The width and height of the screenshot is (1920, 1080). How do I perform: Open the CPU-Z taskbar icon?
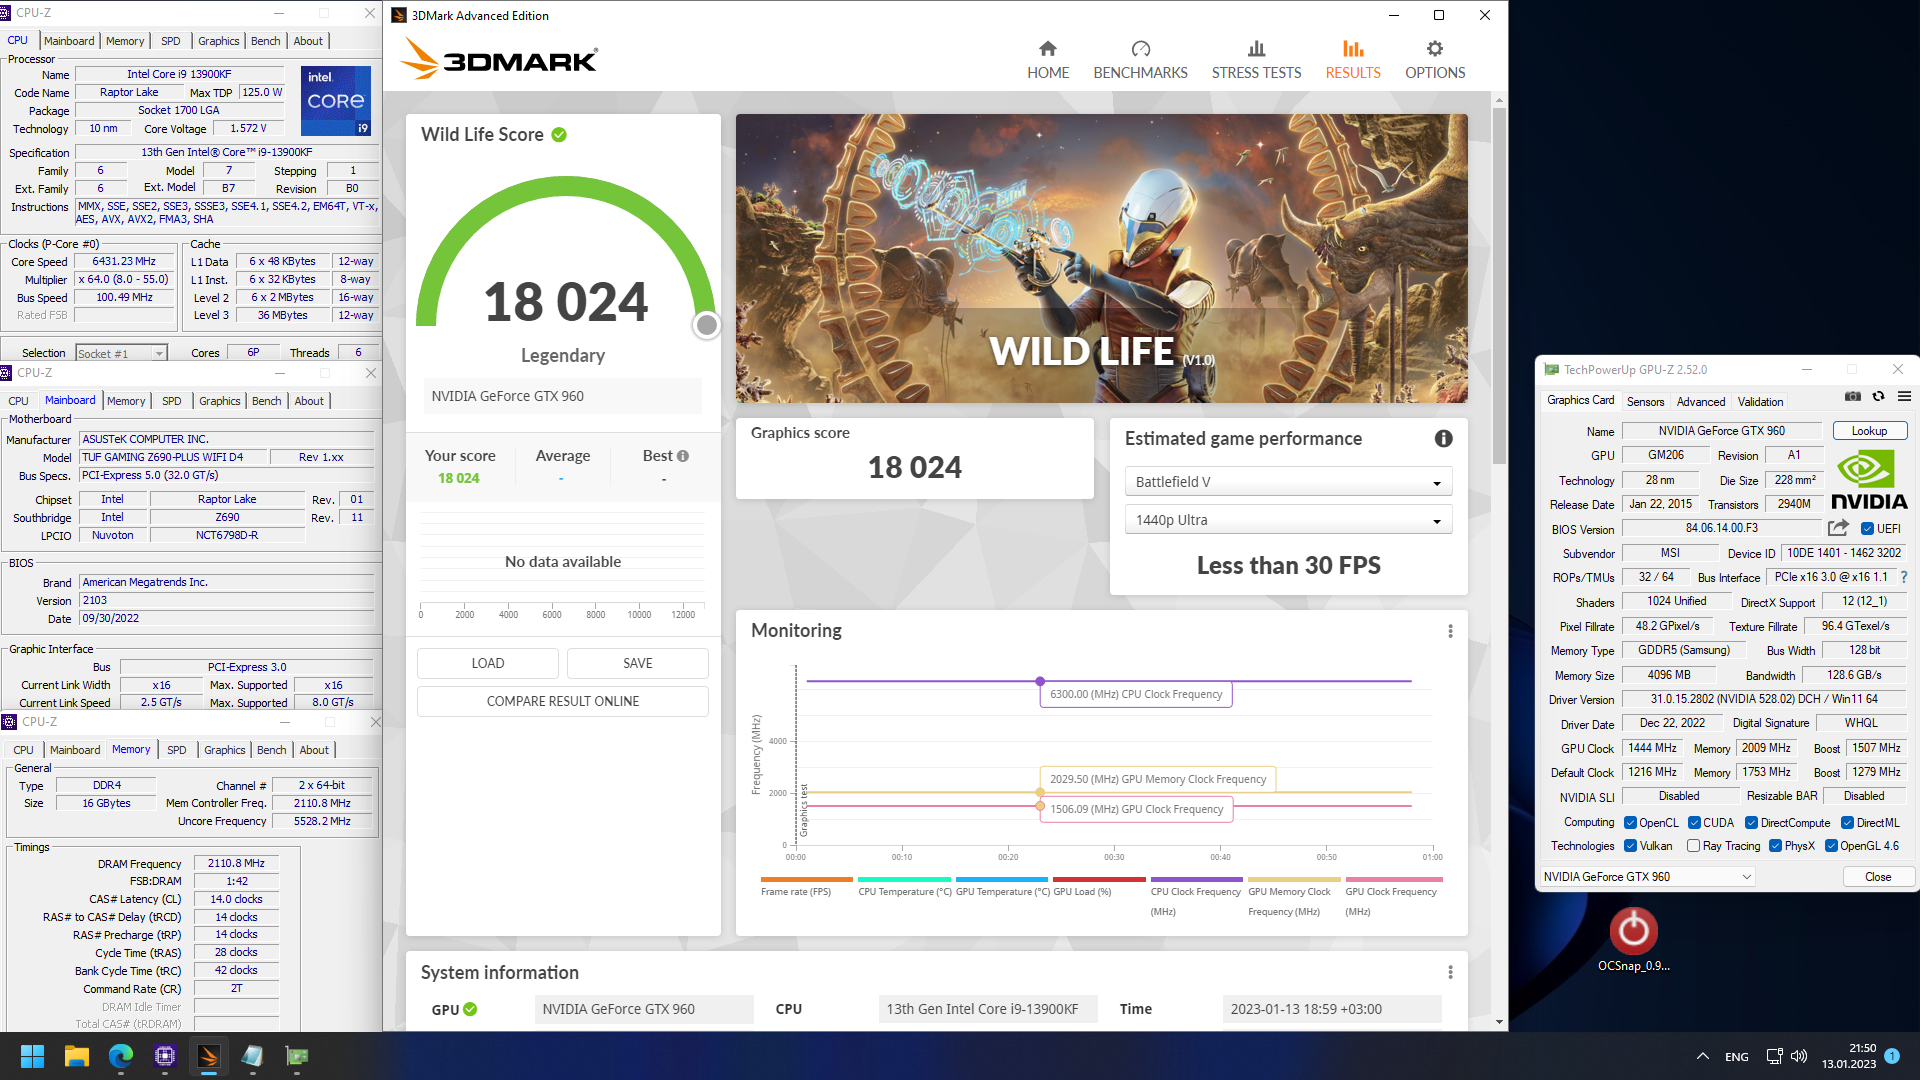165,1056
